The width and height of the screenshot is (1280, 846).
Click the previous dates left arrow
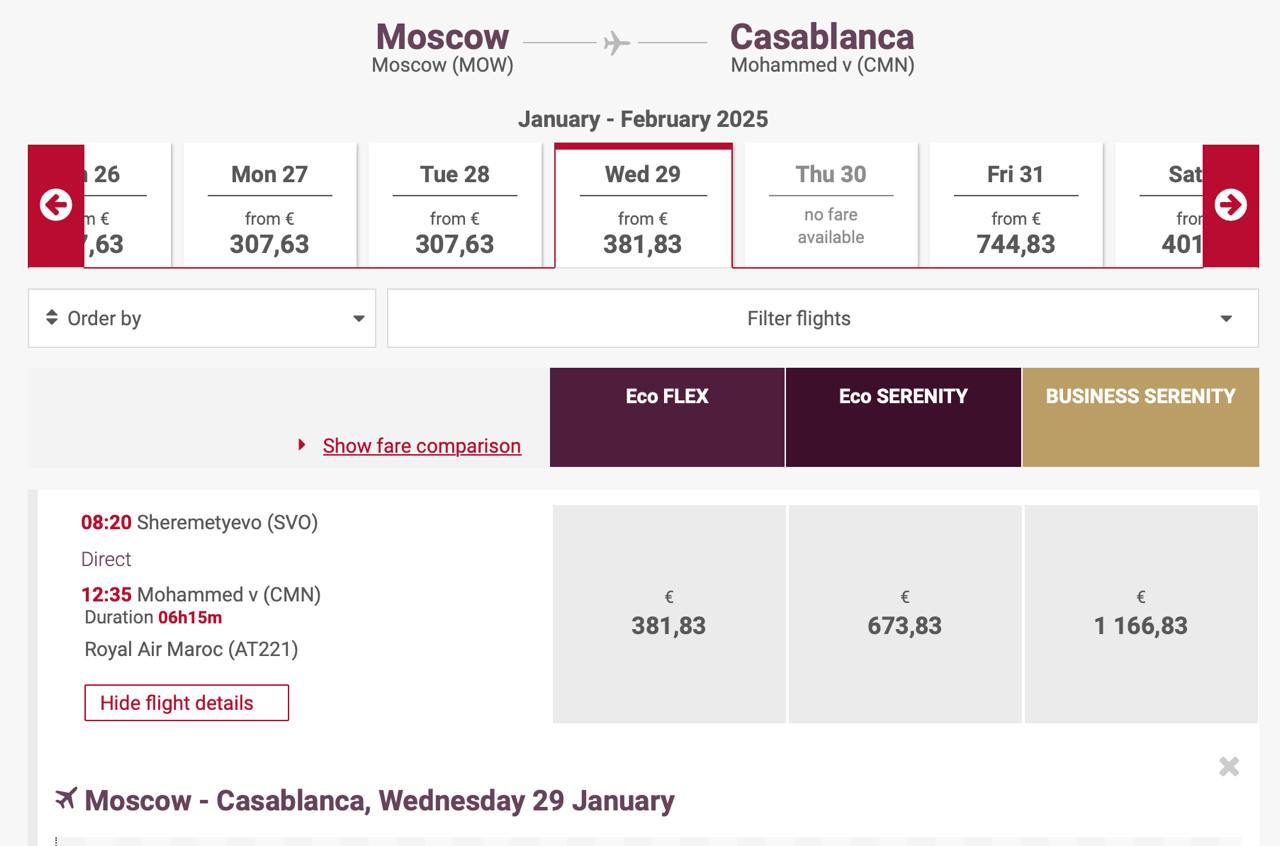pyautogui.click(x=56, y=205)
